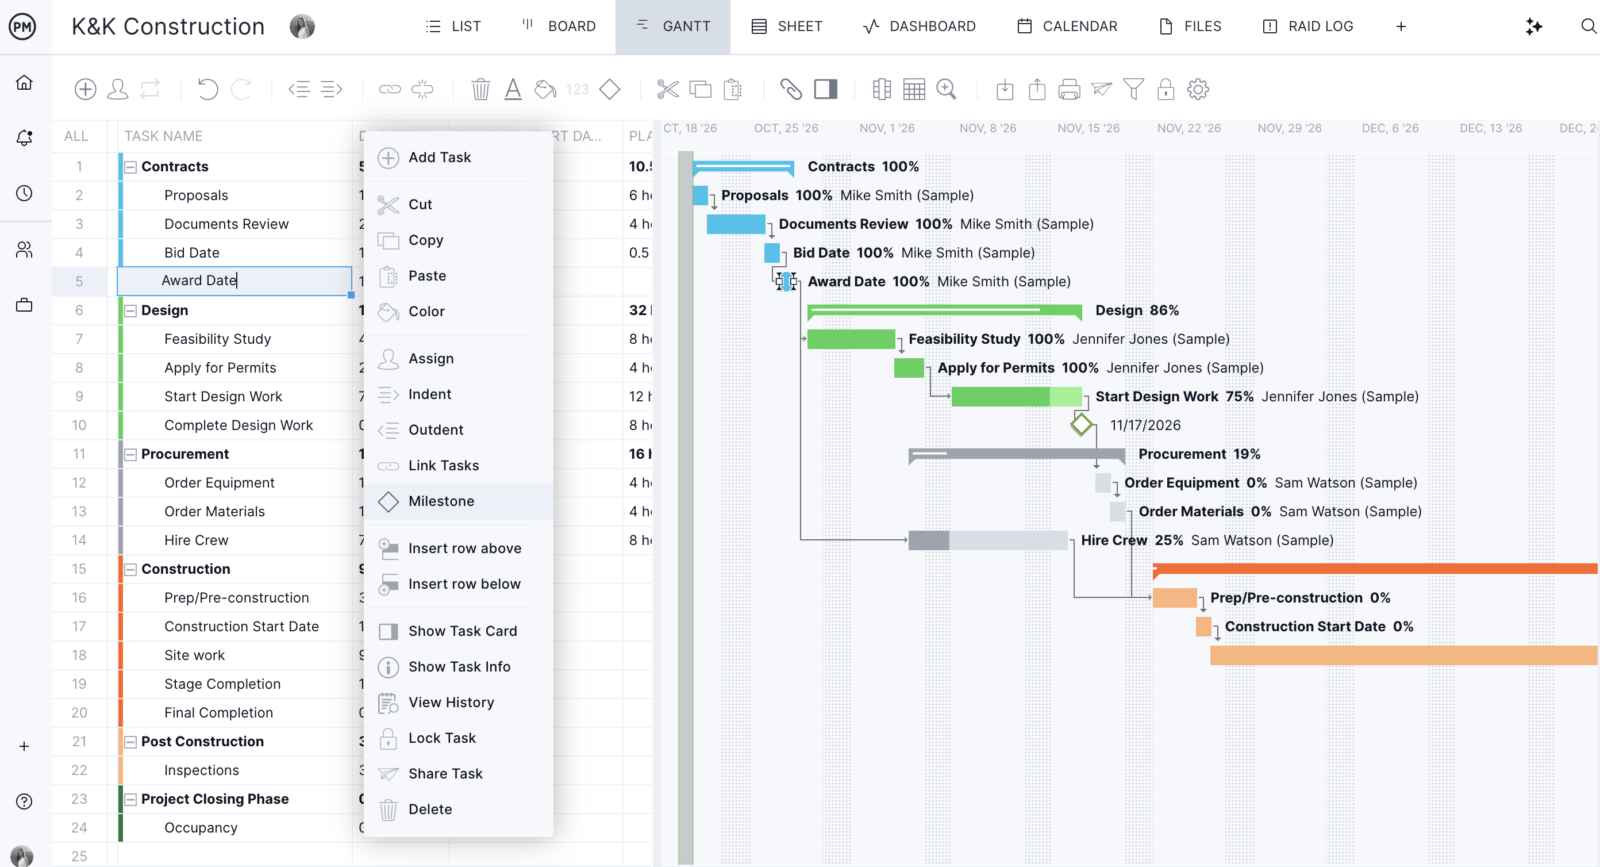
Task: Switch to the LIST view tab
Action: click(x=453, y=27)
